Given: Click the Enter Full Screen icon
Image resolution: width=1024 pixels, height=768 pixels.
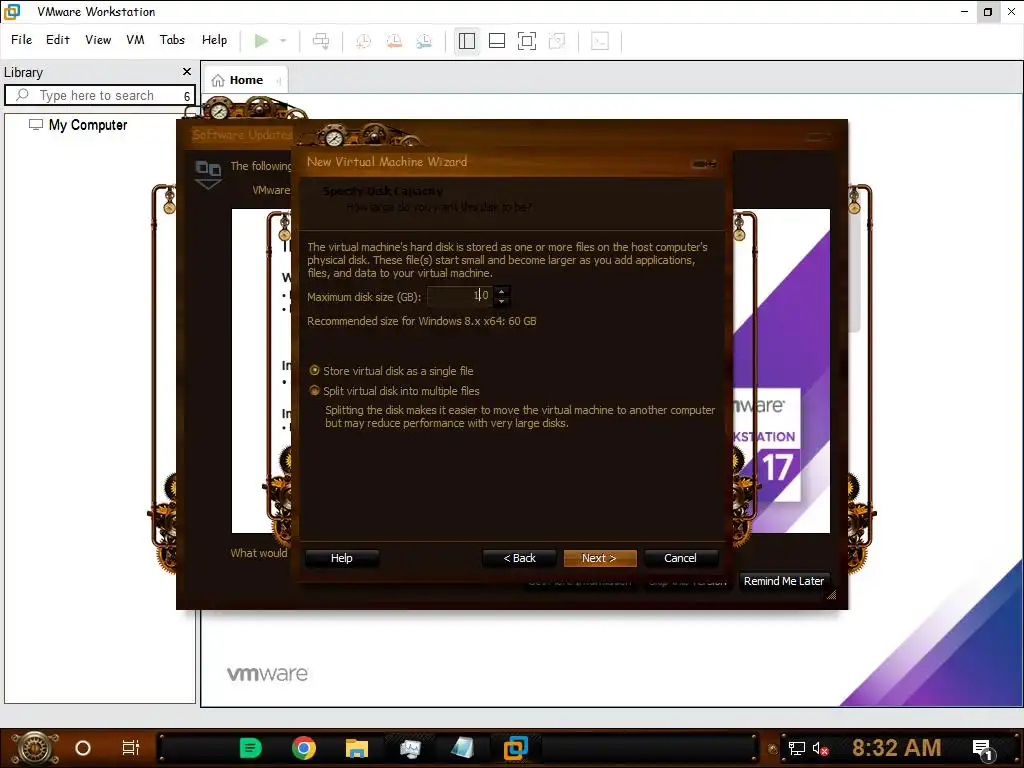Looking at the screenshot, I should coord(527,41).
